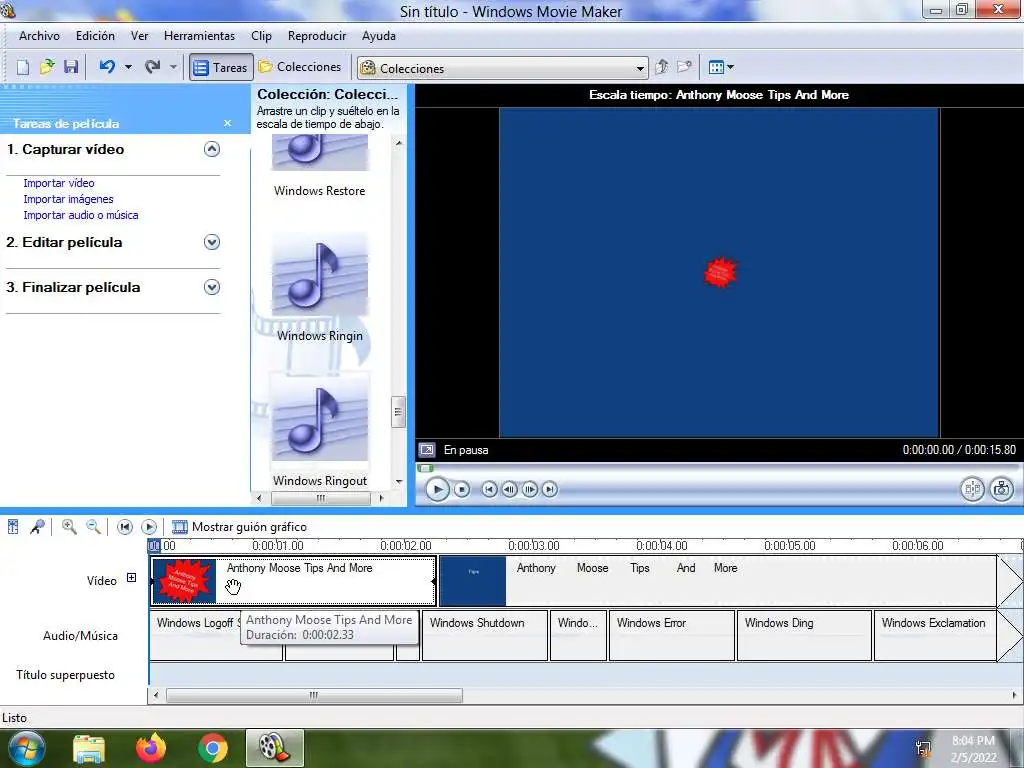Screen dimensions: 1024x768
Task: Select the Anthony Moose Tips And More title clip
Action: coord(293,581)
